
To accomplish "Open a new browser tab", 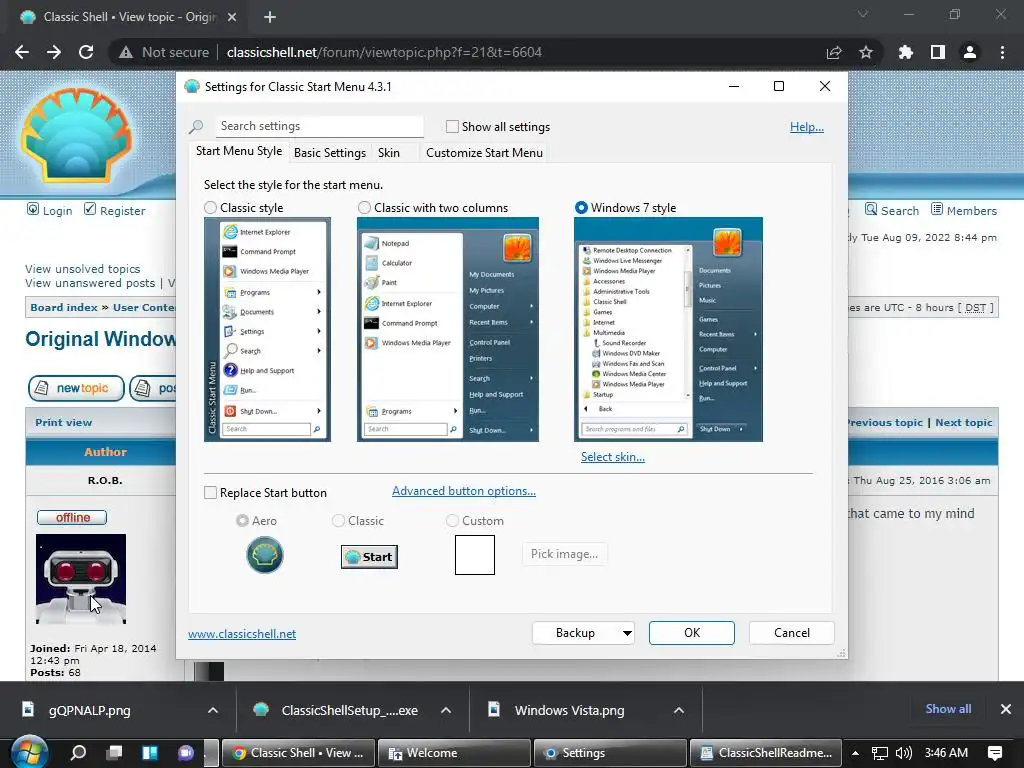I will point(270,17).
